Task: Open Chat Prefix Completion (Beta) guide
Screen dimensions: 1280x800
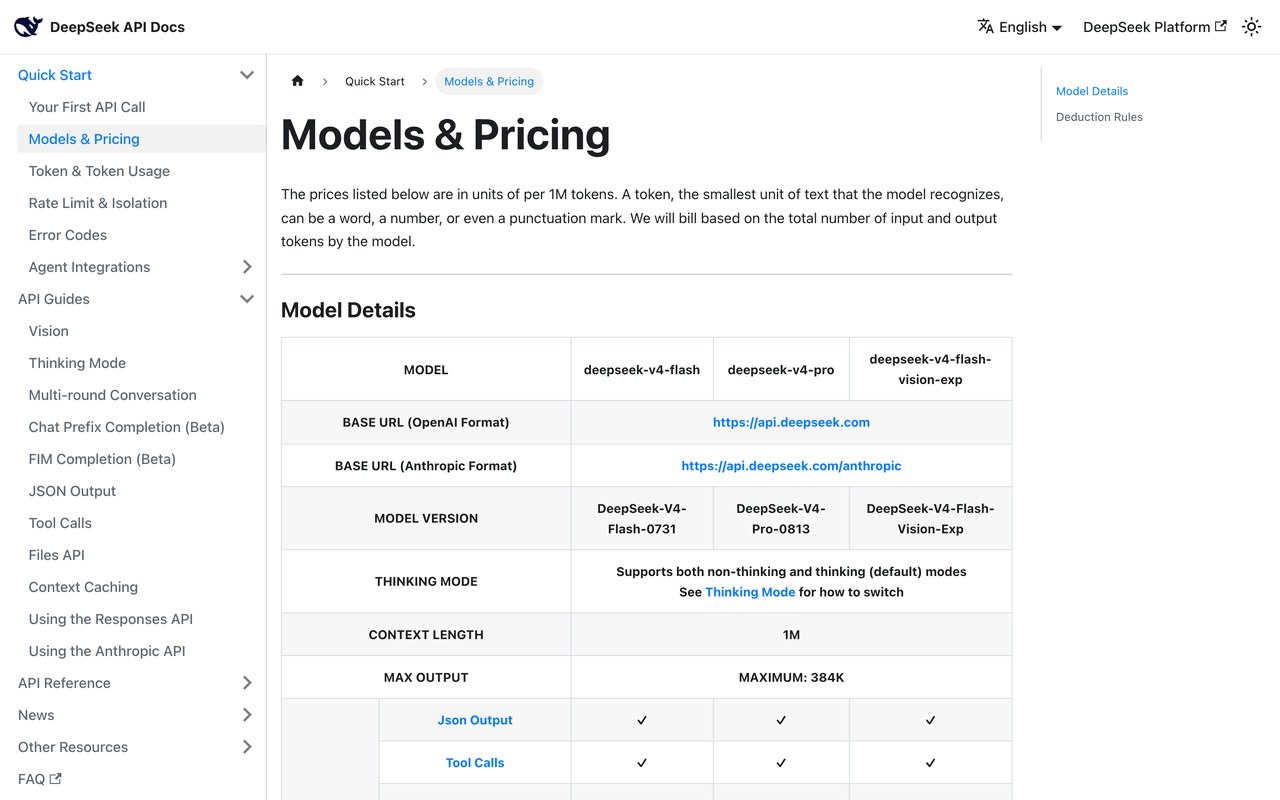Action: pyautogui.click(x=127, y=427)
